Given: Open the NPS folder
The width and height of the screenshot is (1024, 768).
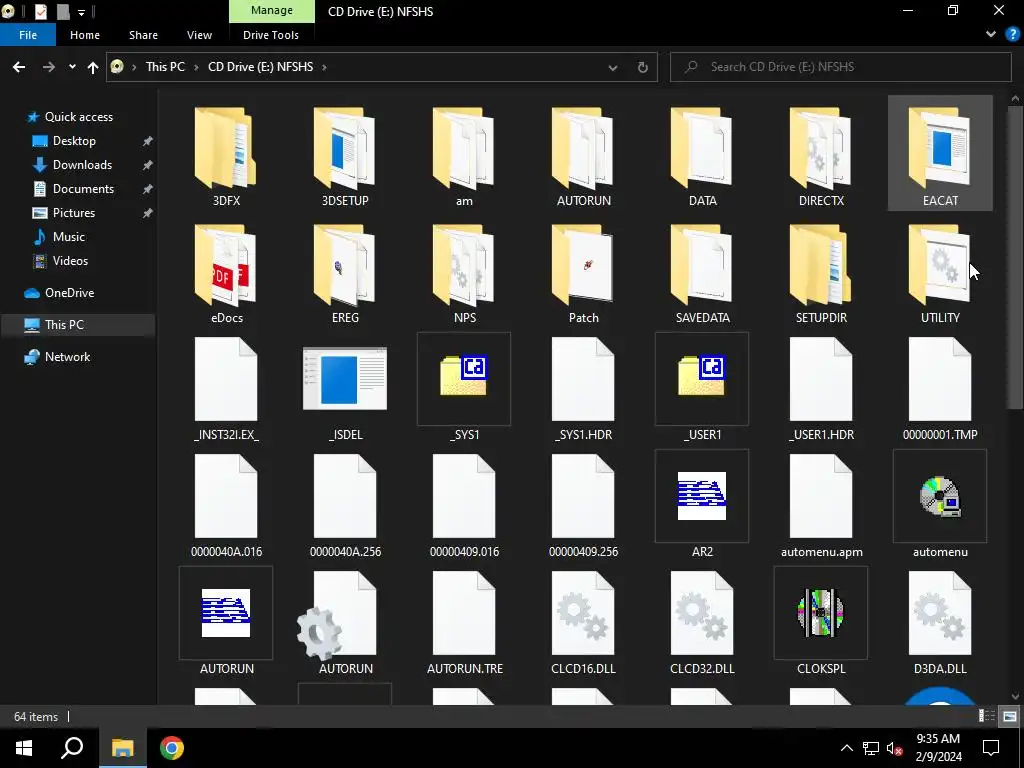Looking at the screenshot, I should coord(464,273).
